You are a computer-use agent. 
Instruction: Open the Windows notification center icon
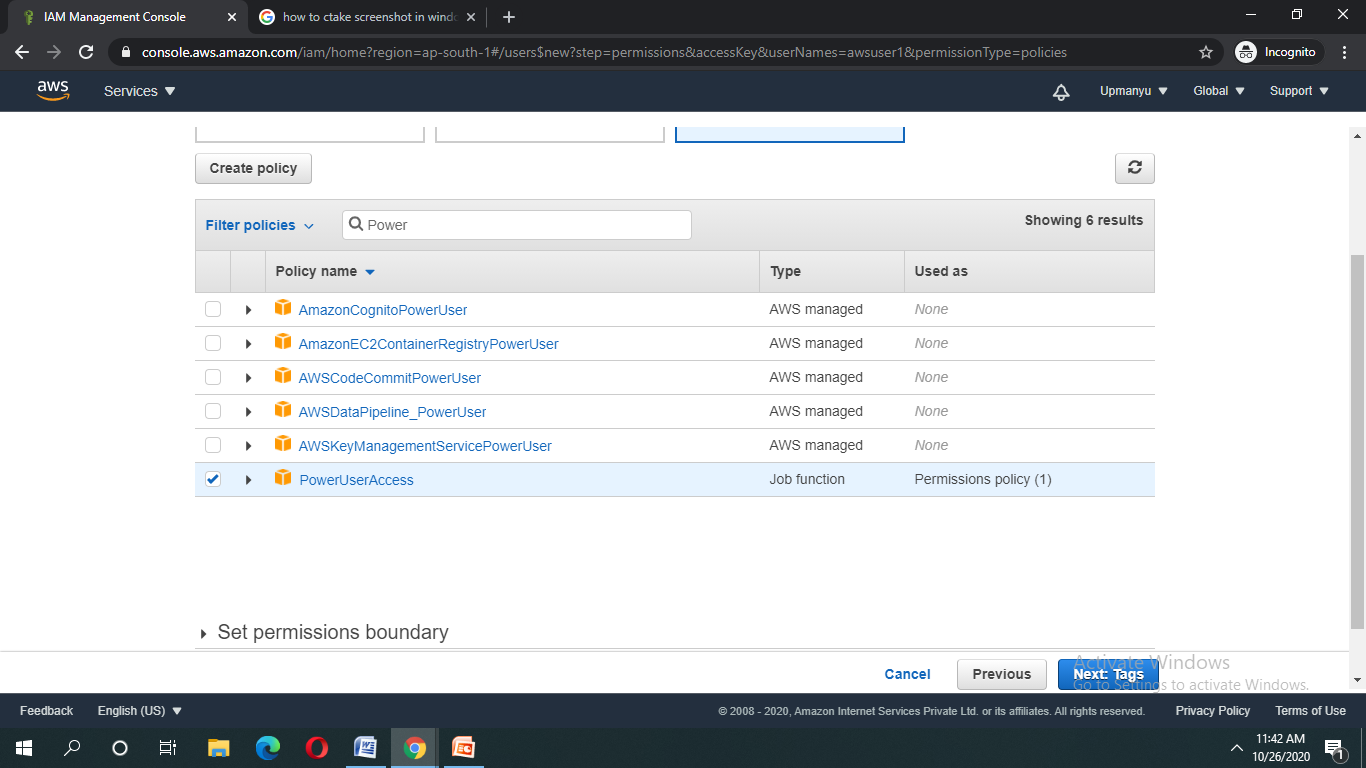pos(1333,748)
